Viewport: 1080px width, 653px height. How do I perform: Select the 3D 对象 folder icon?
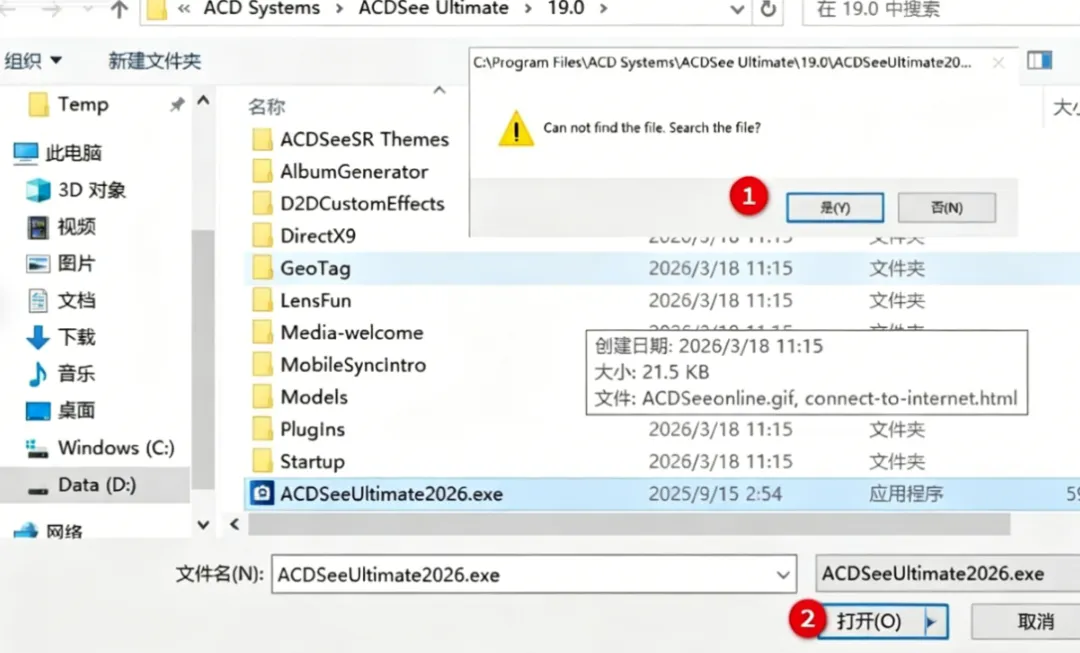tap(38, 190)
